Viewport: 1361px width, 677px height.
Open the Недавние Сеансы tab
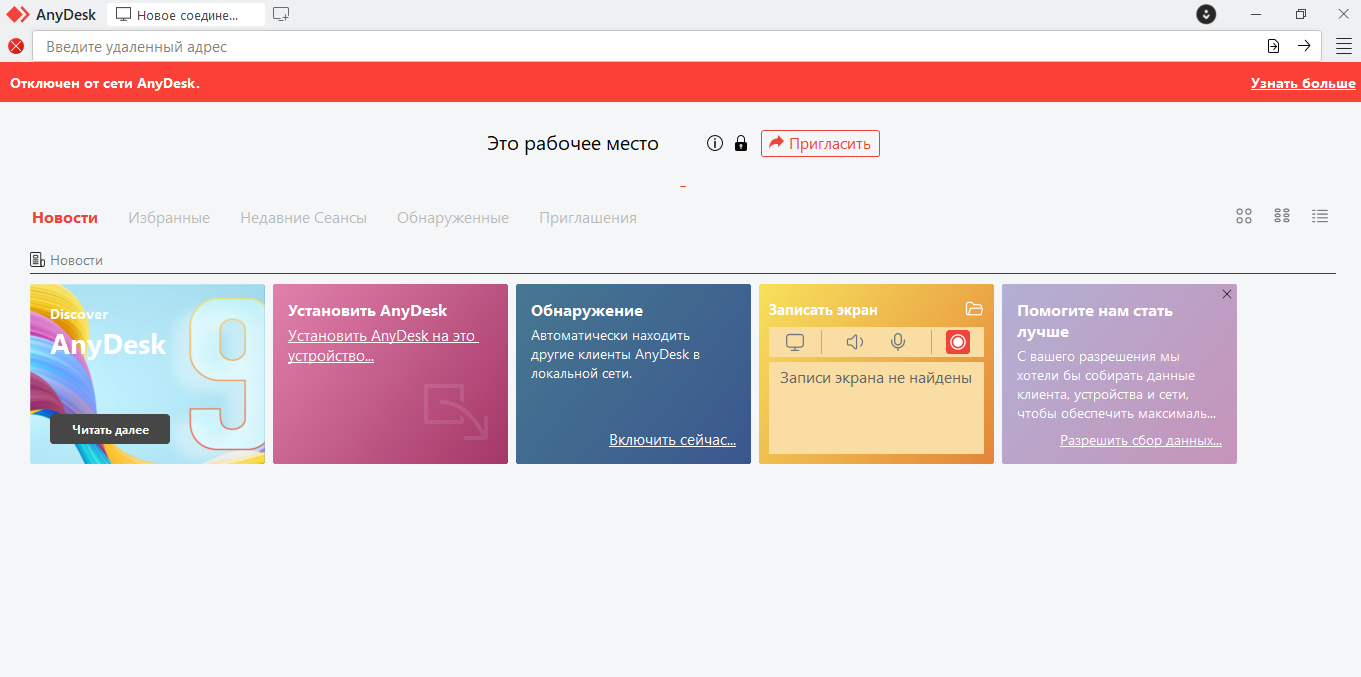click(x=303, y=217)
